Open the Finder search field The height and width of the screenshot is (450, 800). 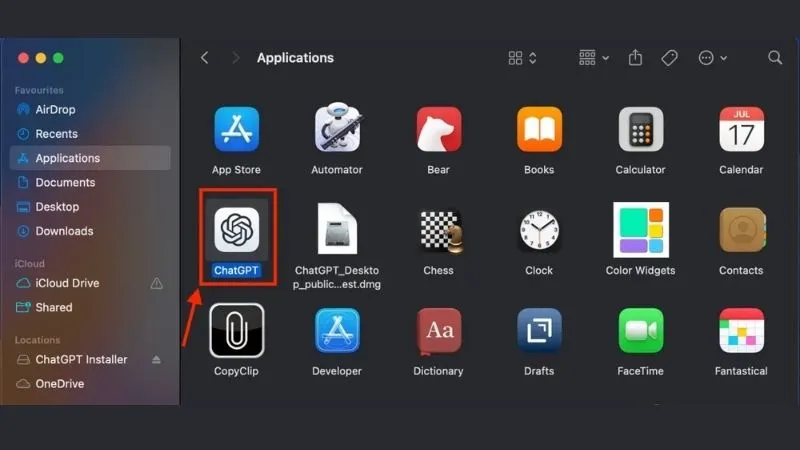(x=775, y=58)
